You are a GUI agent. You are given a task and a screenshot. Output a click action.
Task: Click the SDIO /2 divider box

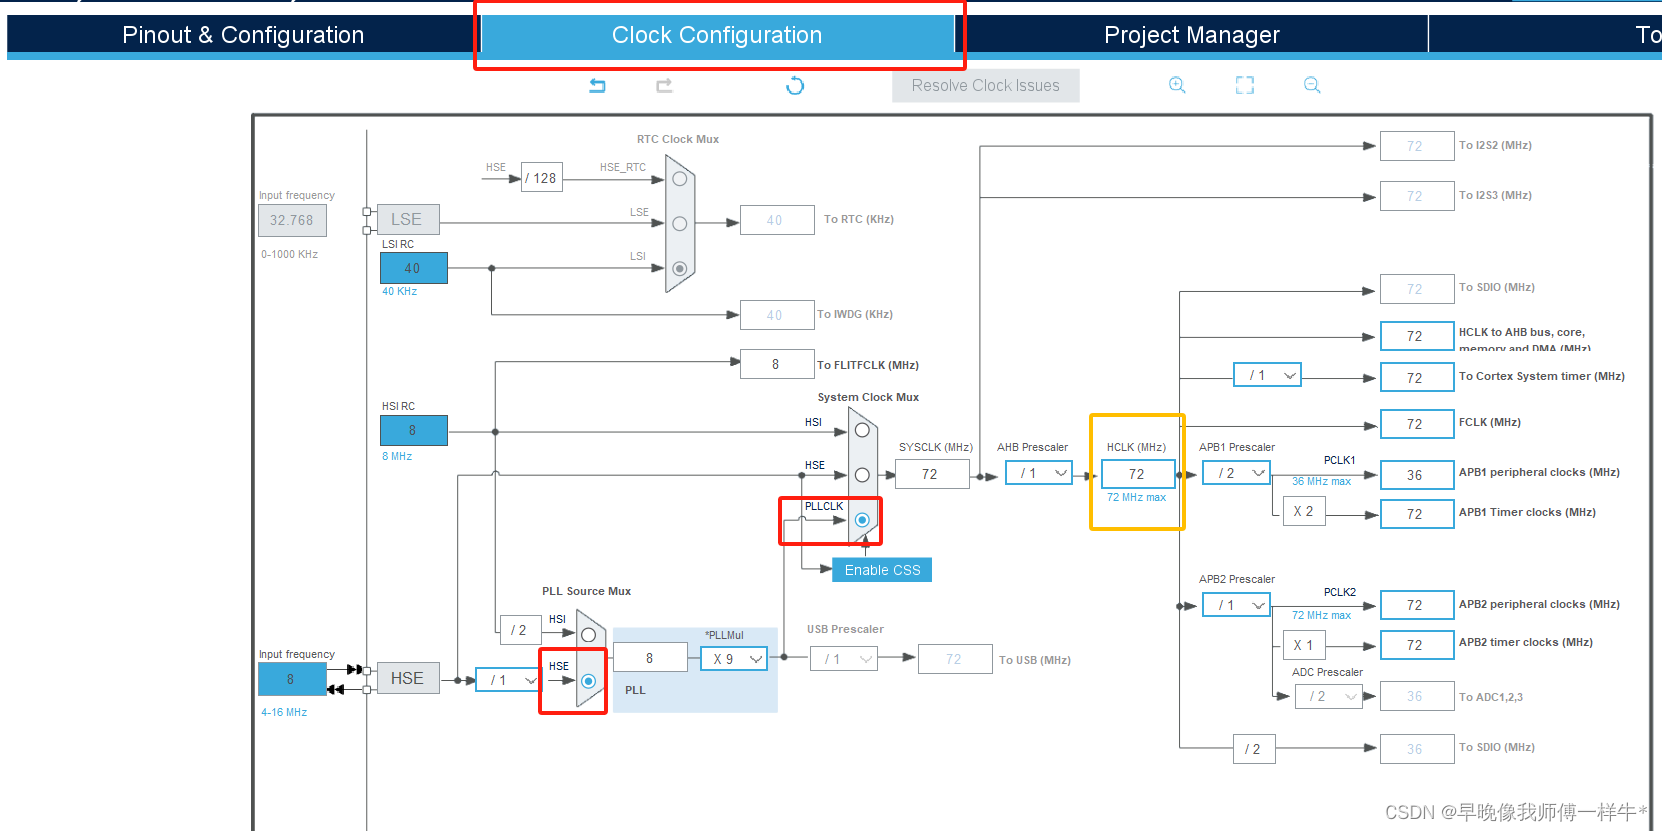pos(1254,749)
